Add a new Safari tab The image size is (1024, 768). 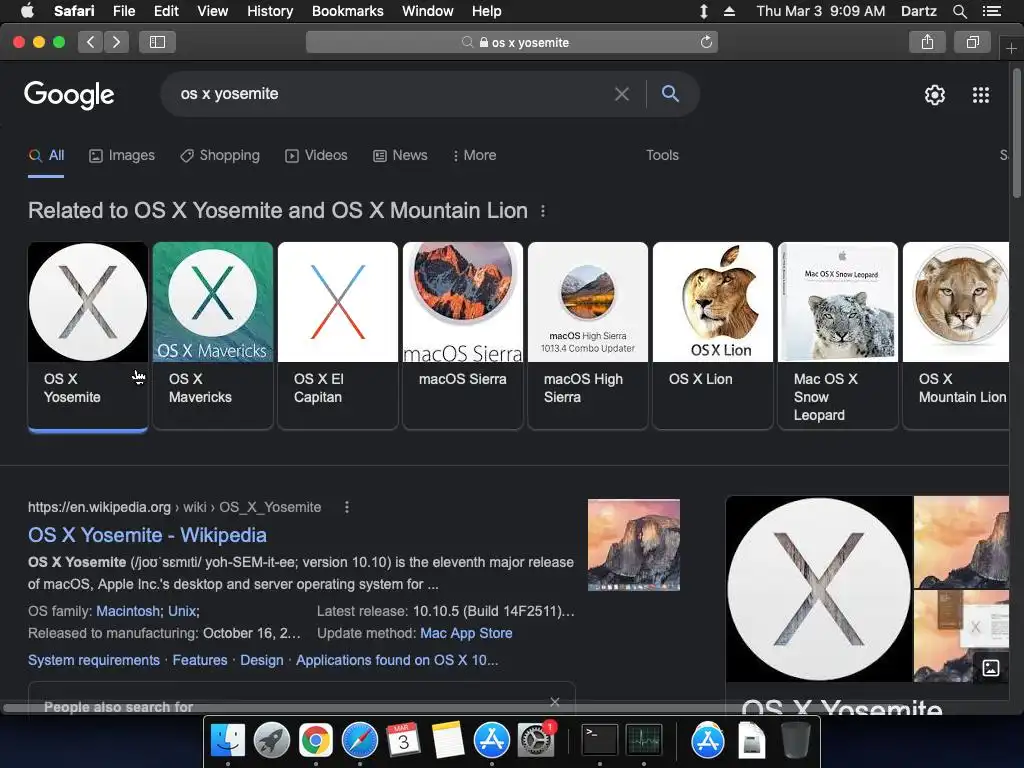coord(1011,48)
